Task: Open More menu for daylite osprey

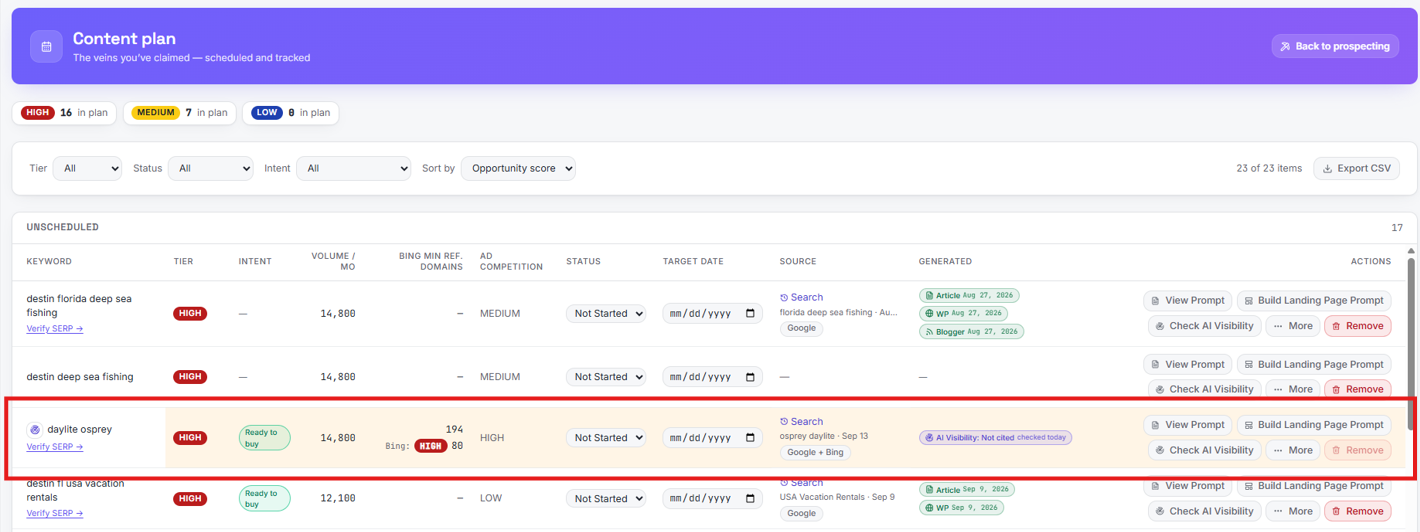Action: [x=1293, y=450]
